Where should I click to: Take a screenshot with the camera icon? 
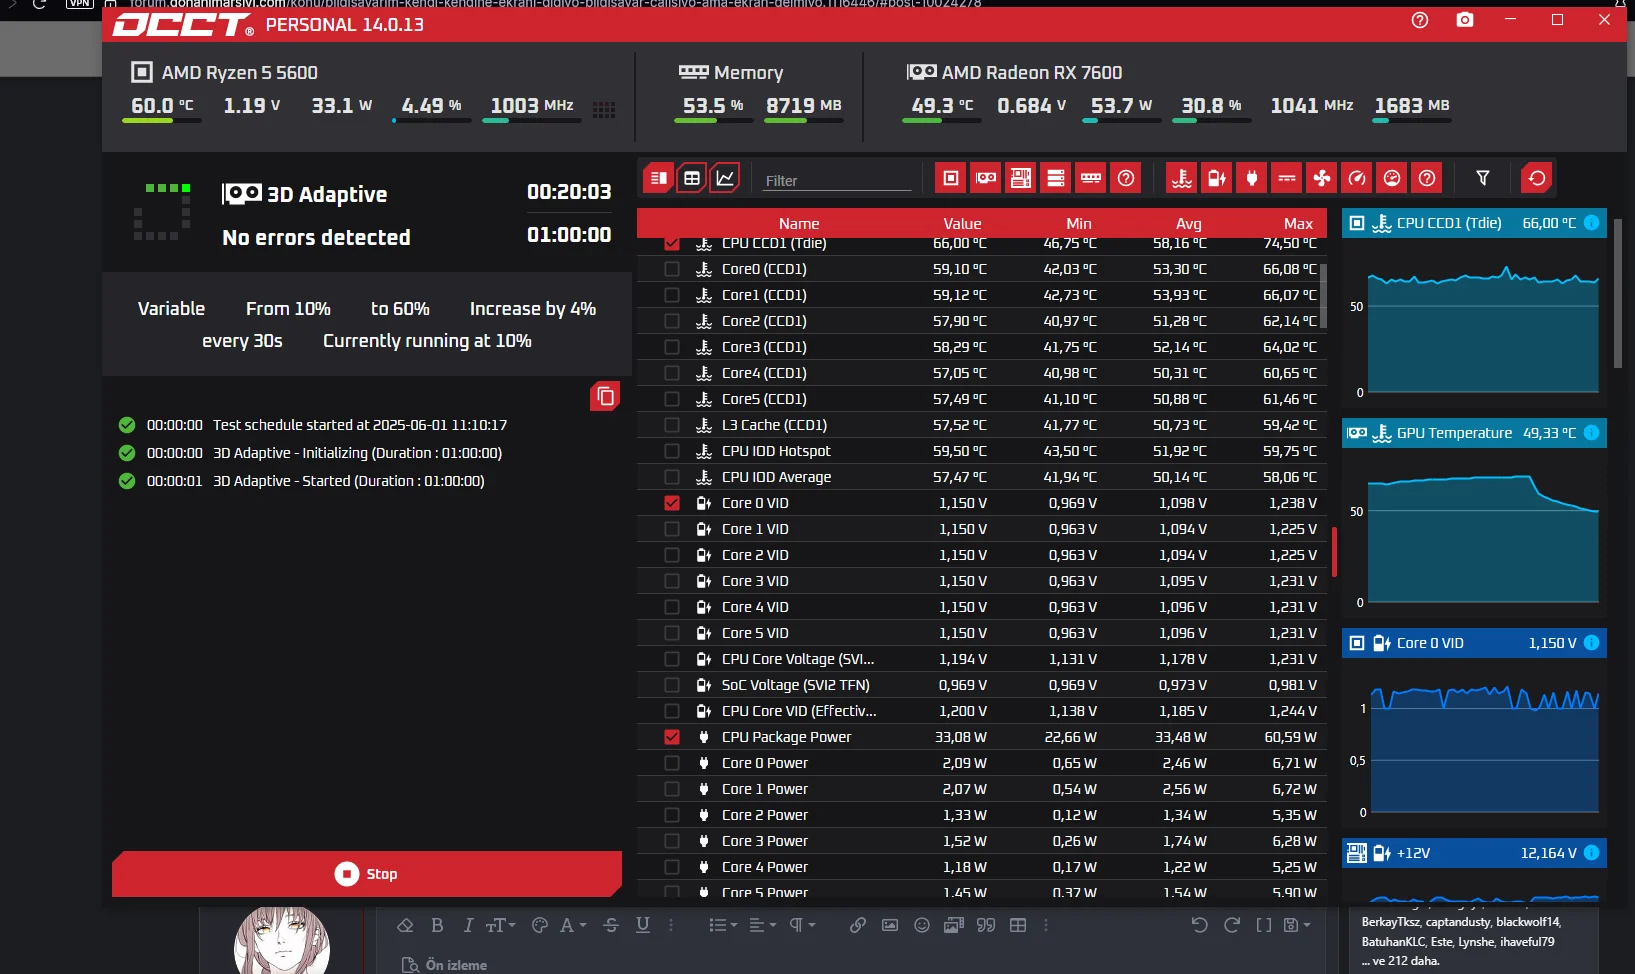click(1465, 20)
